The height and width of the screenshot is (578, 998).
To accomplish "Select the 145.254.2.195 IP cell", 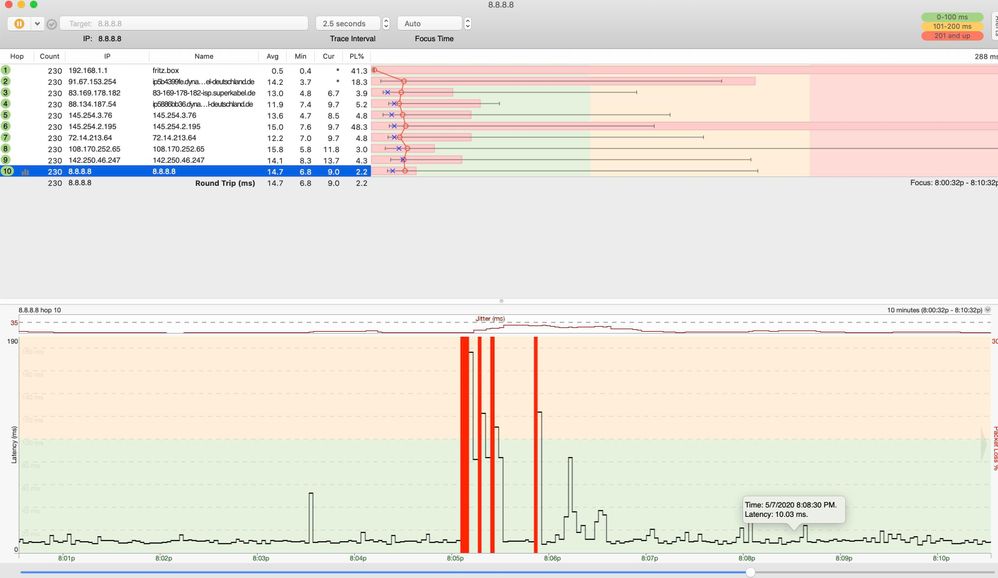I will point(92,127).
